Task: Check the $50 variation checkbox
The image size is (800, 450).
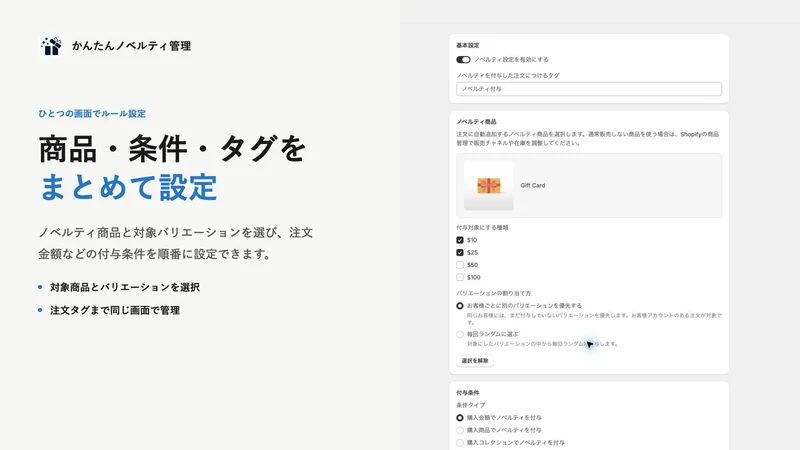Action: click(x=460, y=265)
